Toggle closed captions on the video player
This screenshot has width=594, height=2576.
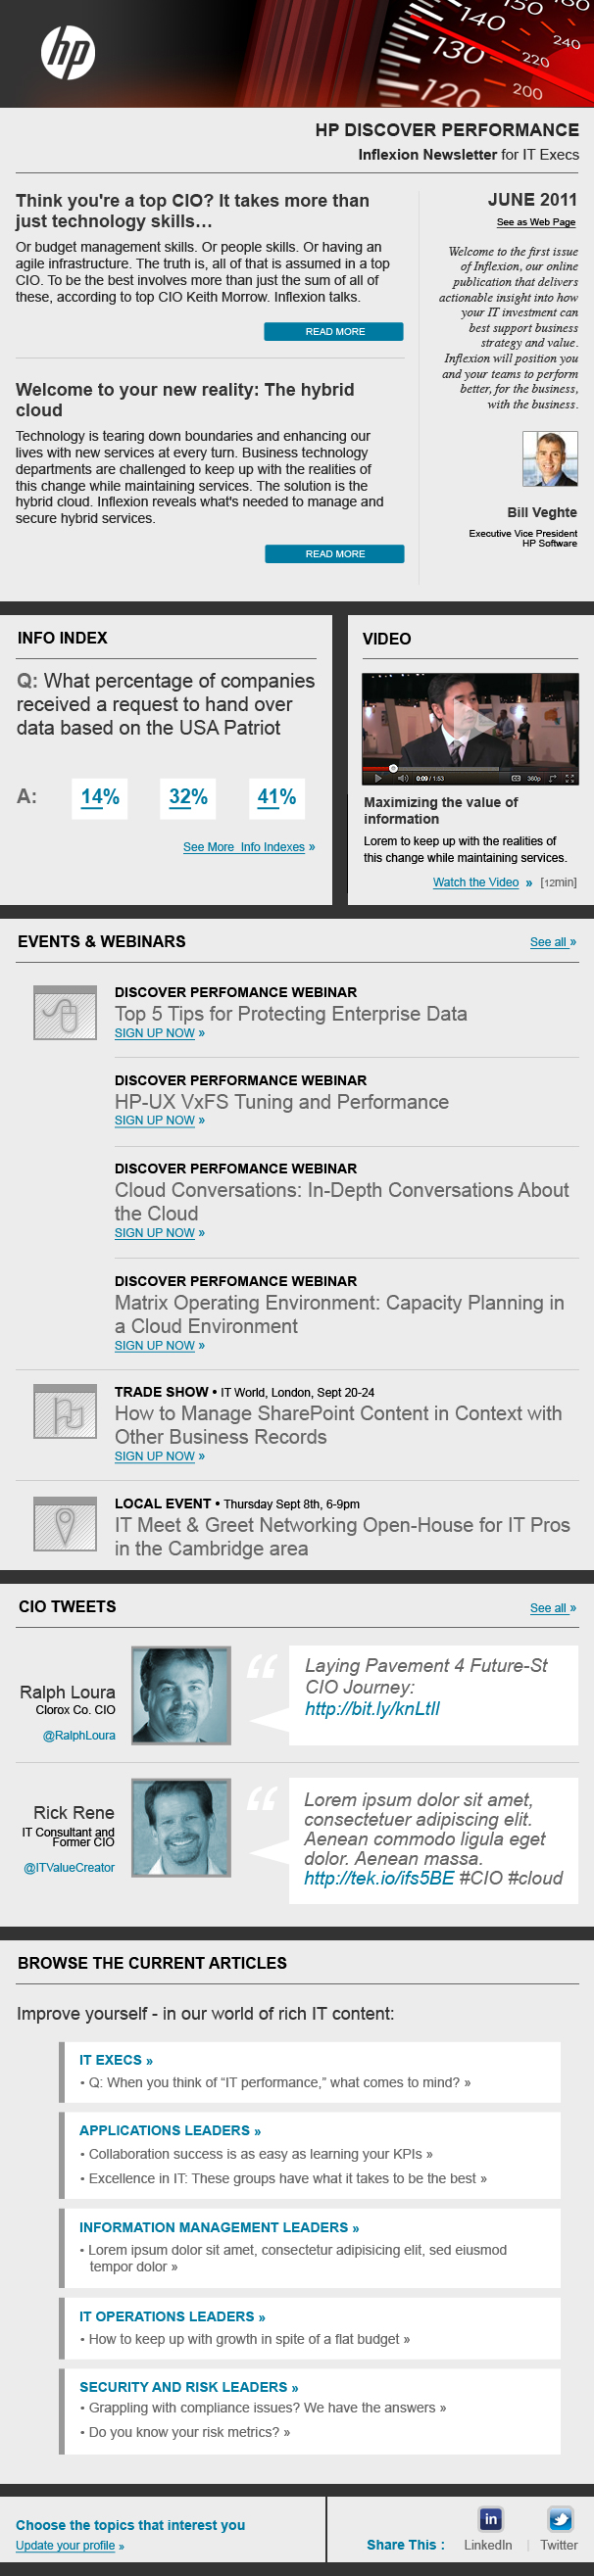(516, 778)
